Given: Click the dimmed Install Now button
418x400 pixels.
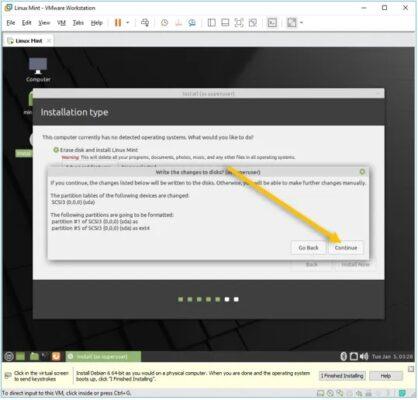Looking at the screenshot, I should [x=355, y=264].
